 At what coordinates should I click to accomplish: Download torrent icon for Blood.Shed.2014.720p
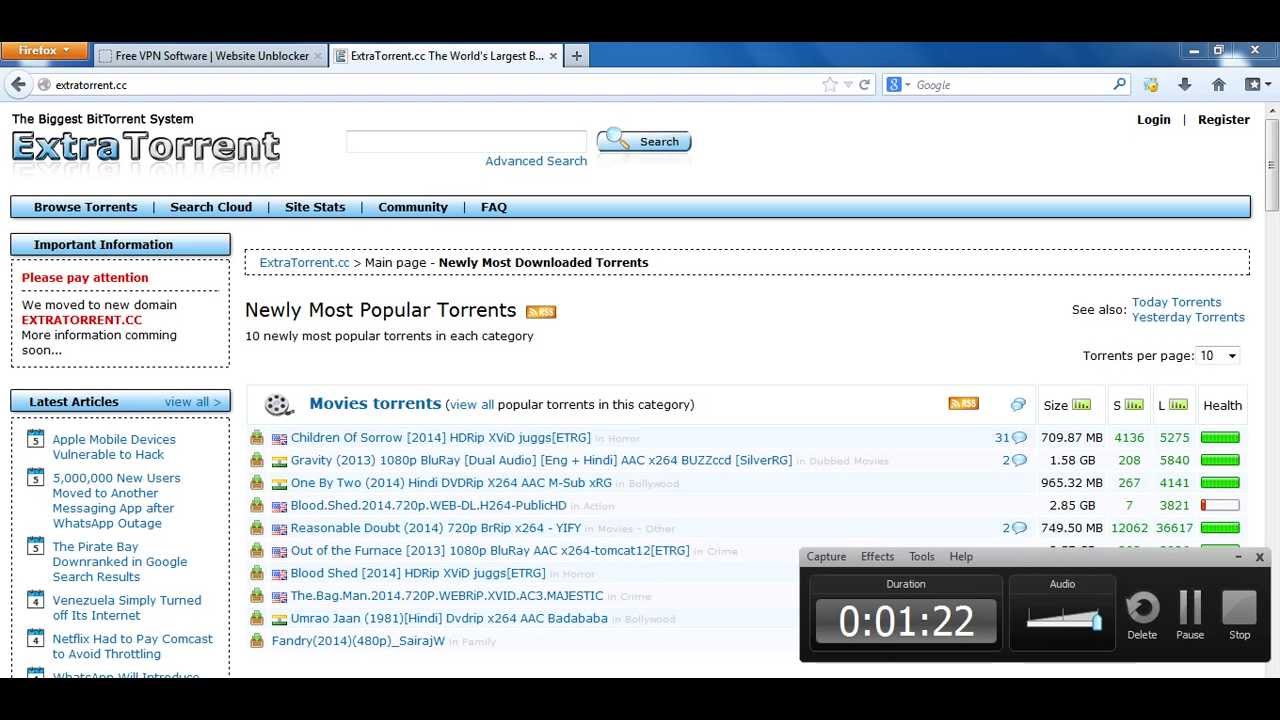(257, 505)
